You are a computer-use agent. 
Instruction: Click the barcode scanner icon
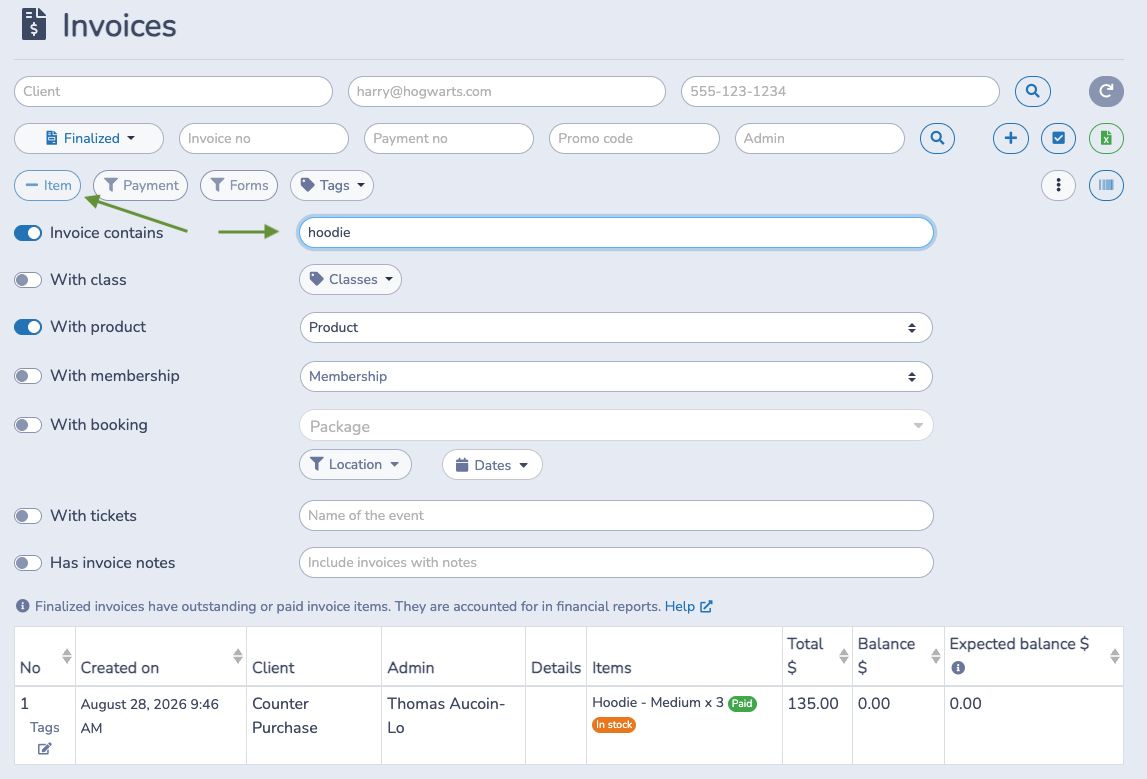click(x=1106, y=185)
